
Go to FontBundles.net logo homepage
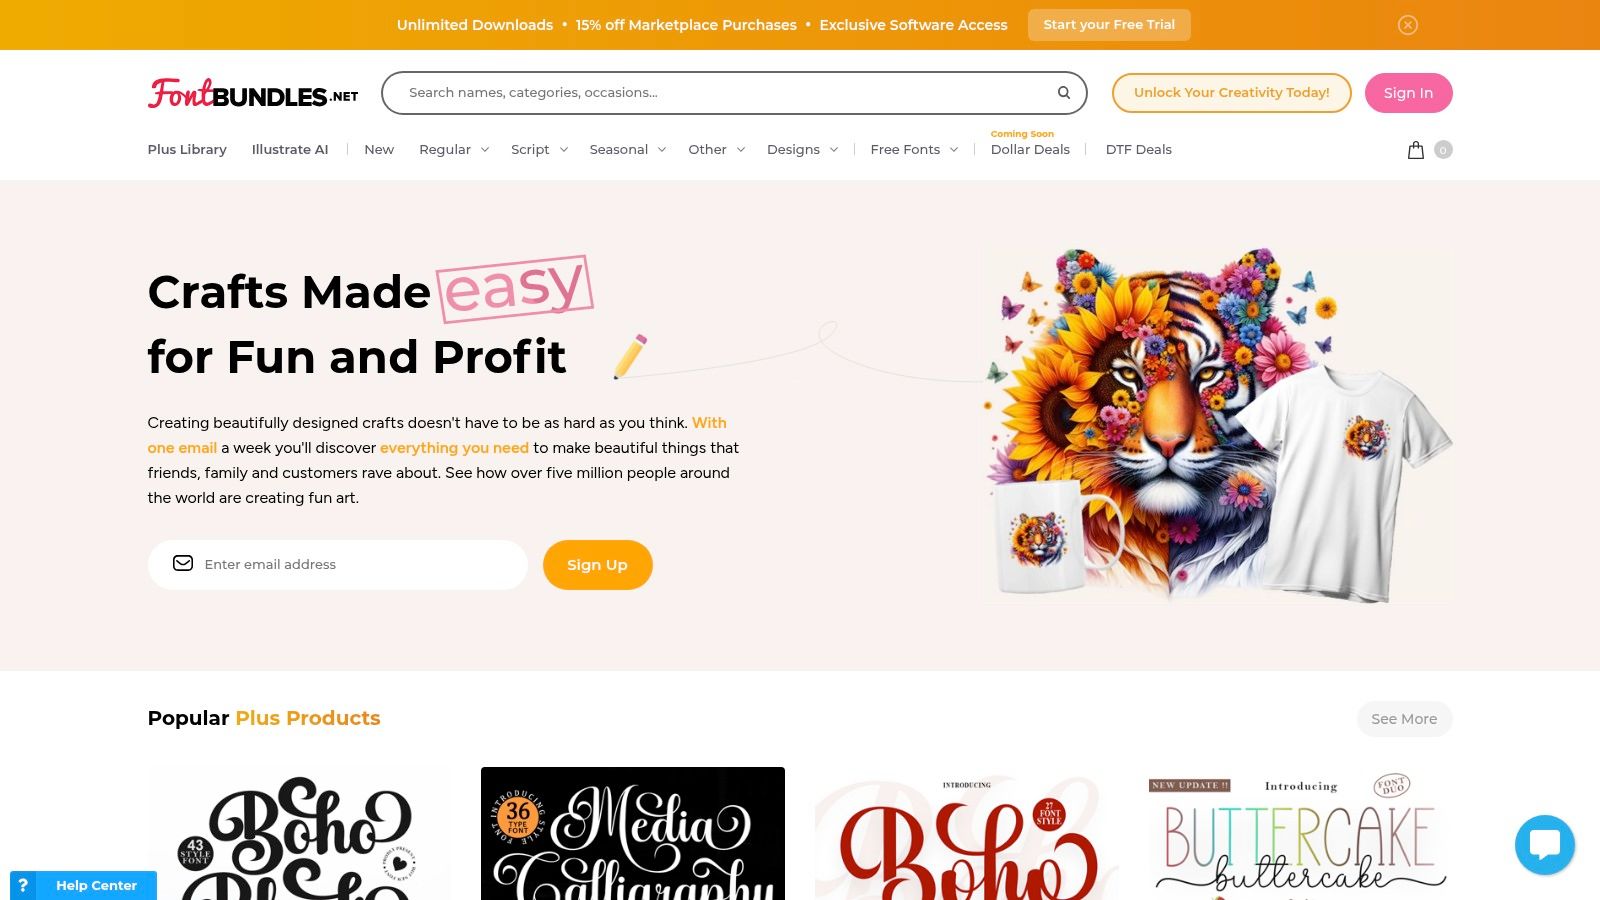pyautogui.click(x=253, y=93)
